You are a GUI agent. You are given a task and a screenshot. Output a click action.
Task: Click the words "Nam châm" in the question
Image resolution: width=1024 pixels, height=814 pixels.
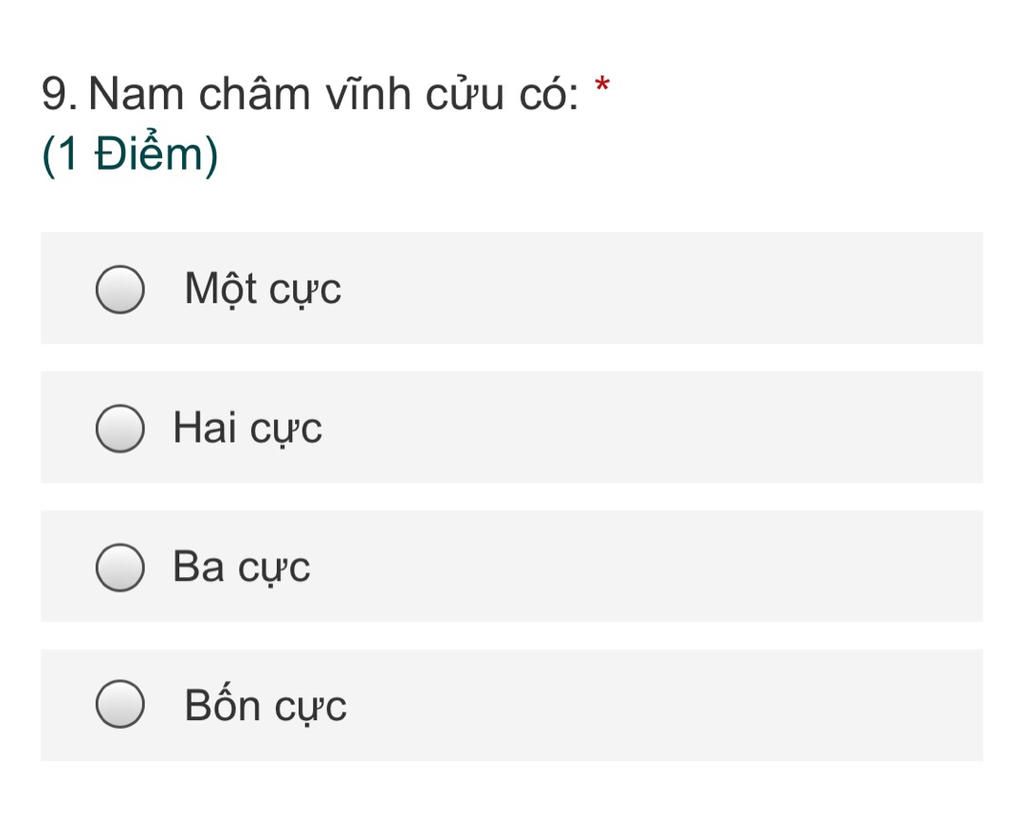coord(199,93)
